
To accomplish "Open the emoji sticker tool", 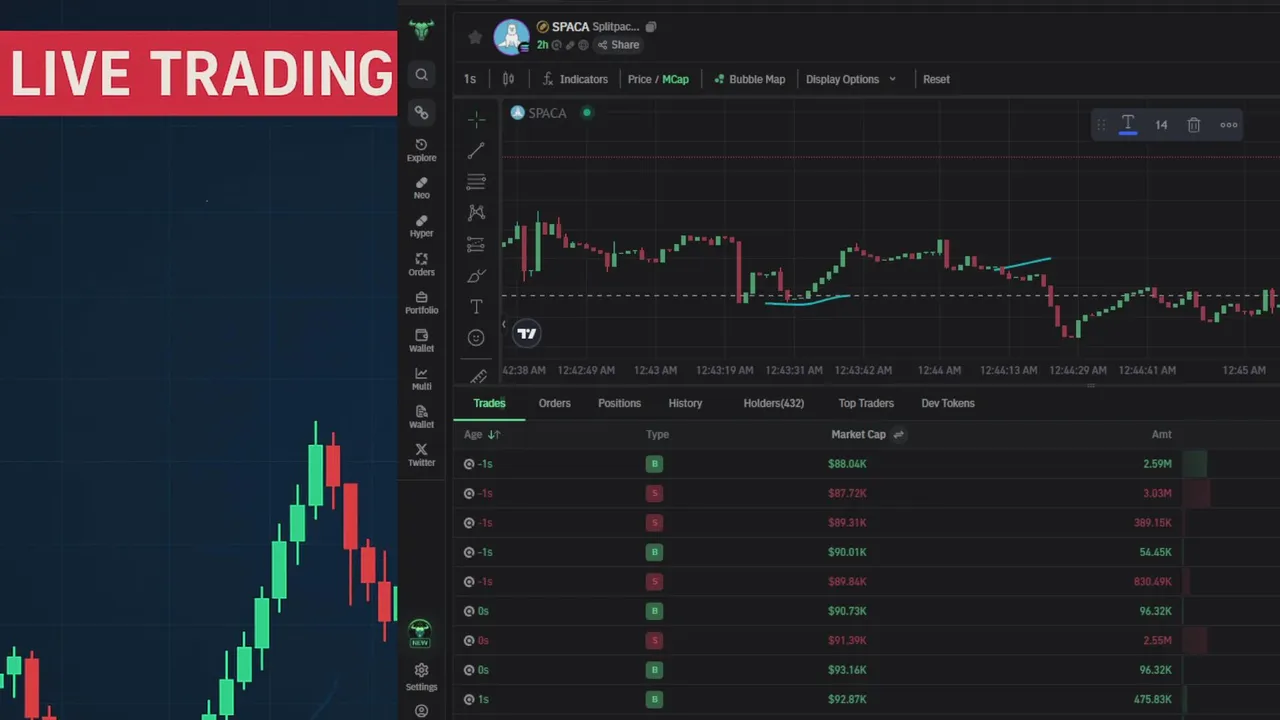I will 476,338.
